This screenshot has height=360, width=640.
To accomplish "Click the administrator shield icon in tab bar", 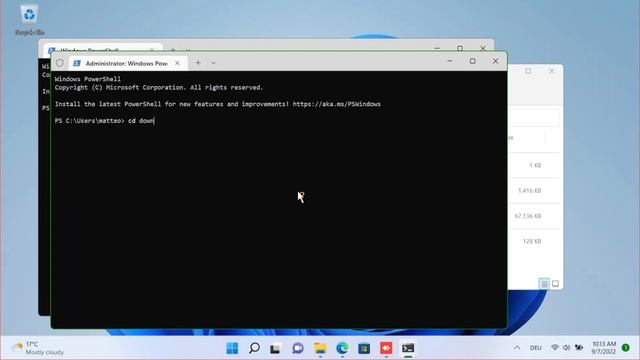I will coord(60,63).
